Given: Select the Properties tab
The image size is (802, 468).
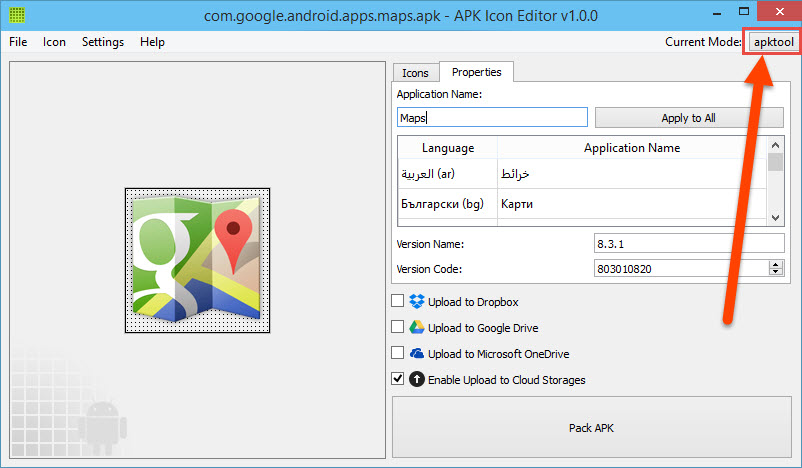Looking at the screenshot, I should tap(477, 72).
